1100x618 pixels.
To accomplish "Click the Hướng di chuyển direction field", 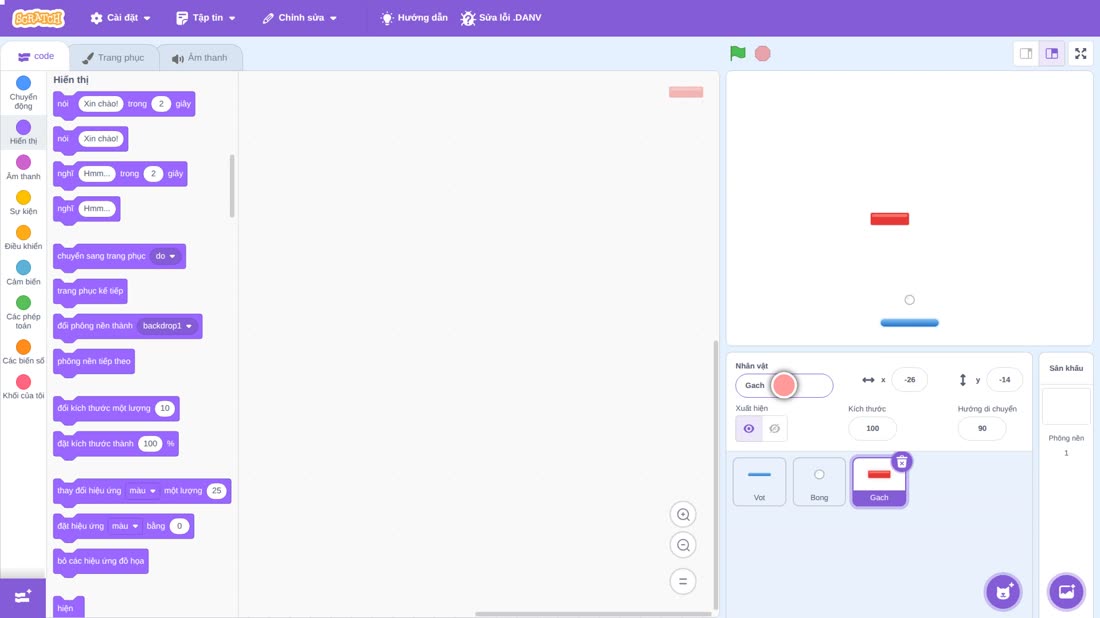I will pos(981,429).
